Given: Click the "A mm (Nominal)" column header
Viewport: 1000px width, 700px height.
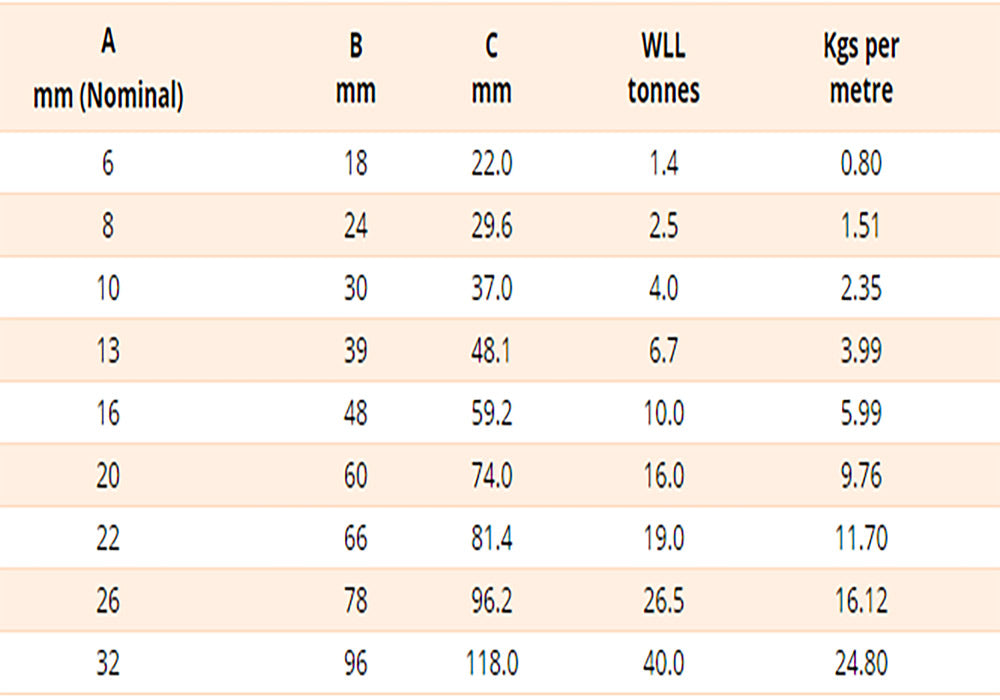Looking at the screenshot, I should tap(107, 69).
